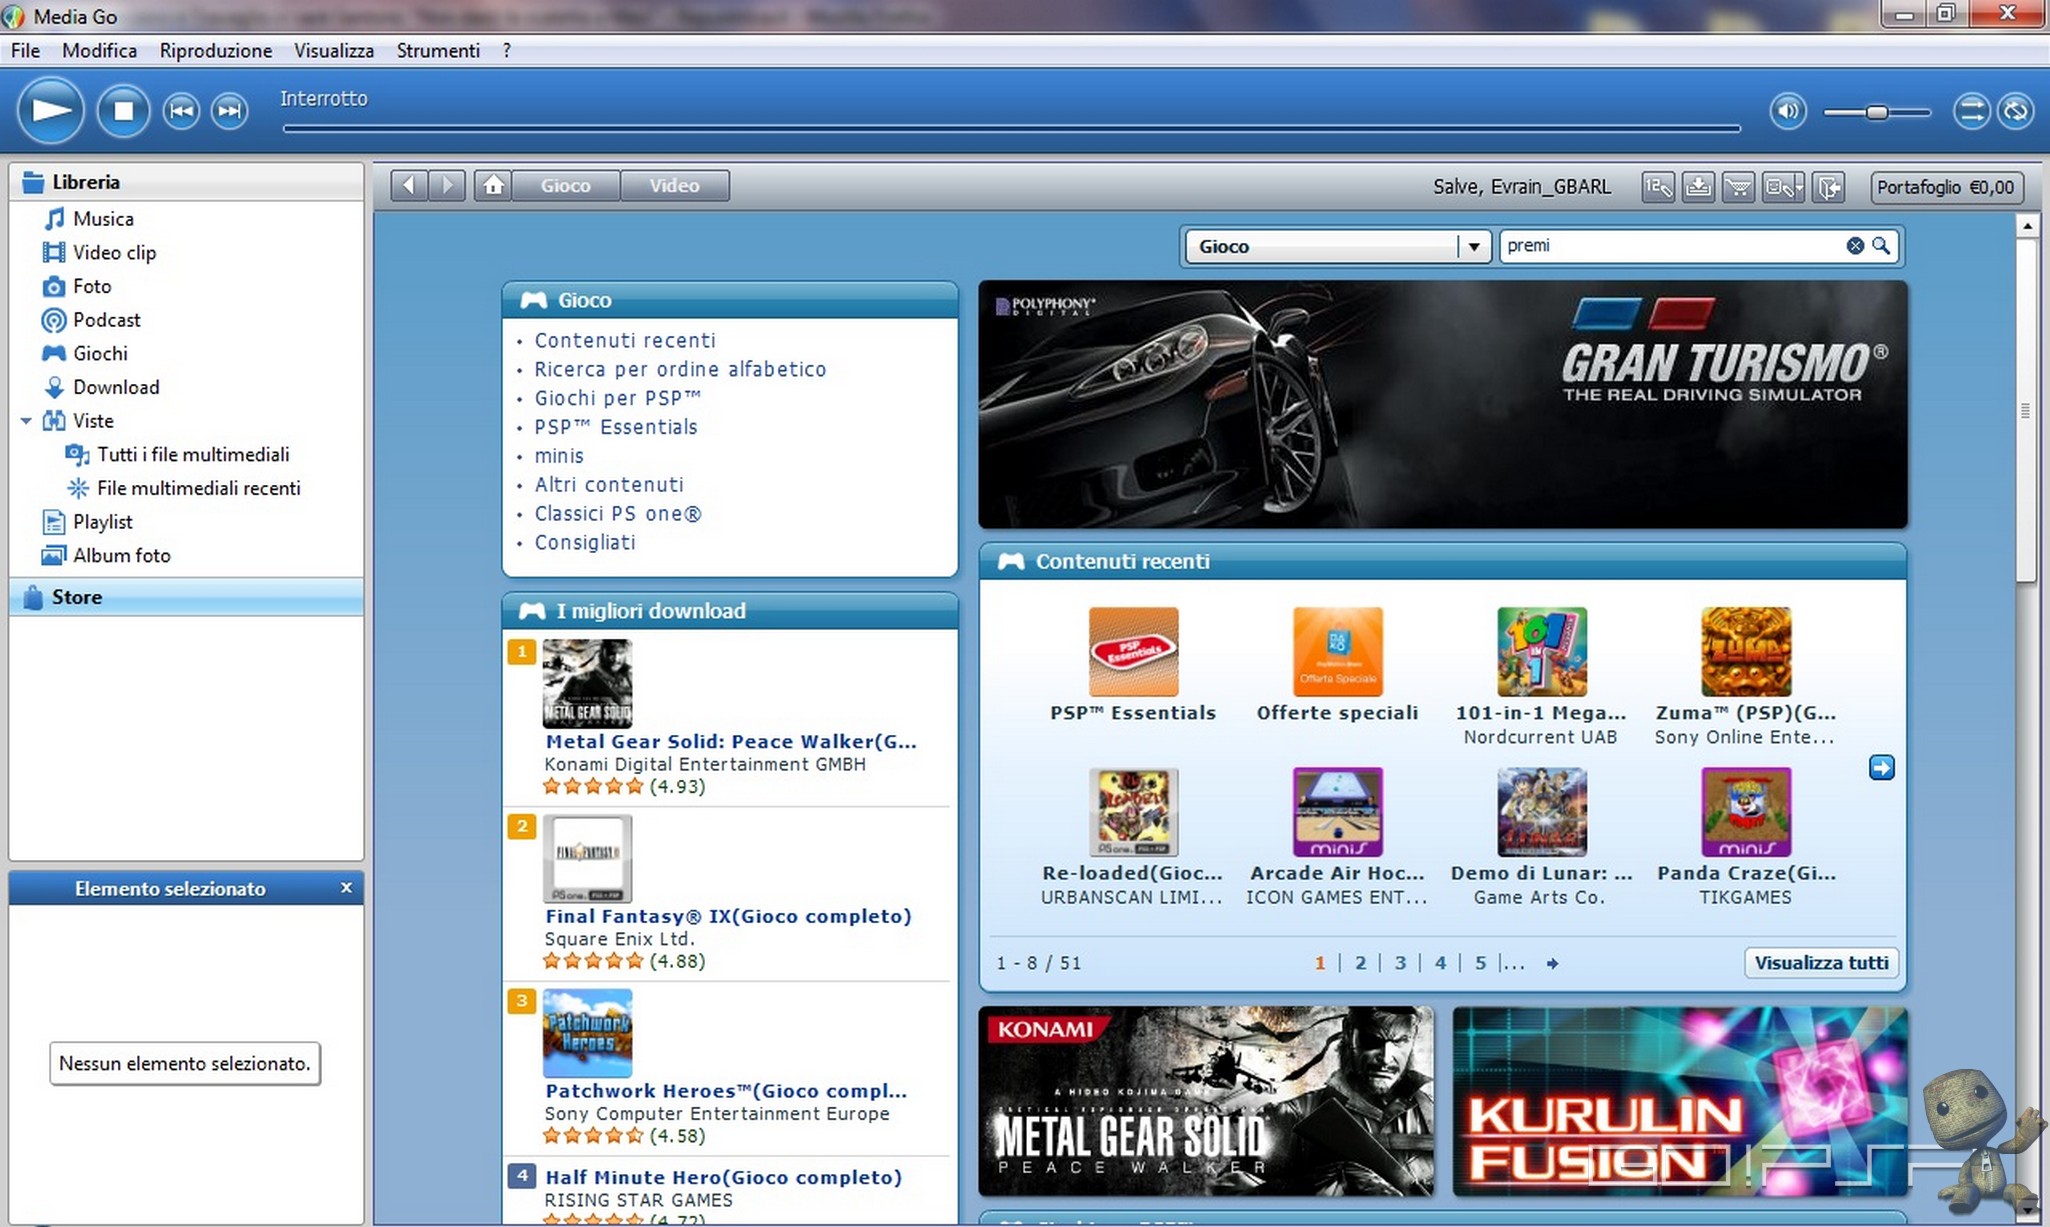
Task: Open Album foto in the sidebar
Action: pos(121,555)
